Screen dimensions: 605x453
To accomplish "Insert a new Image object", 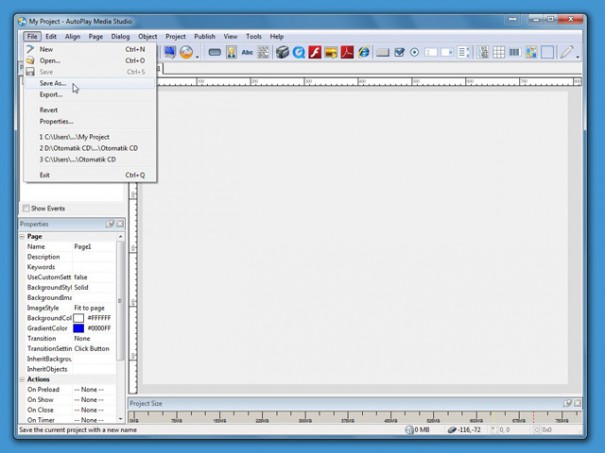I will point(232,52).
